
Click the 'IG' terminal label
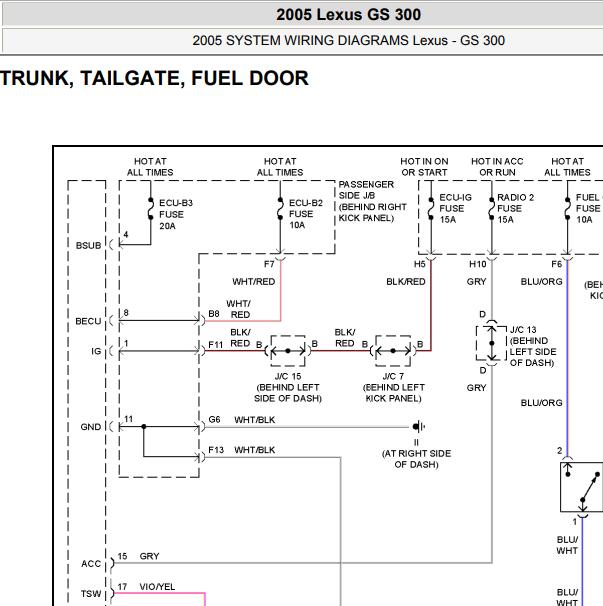(x=96, y=351)
